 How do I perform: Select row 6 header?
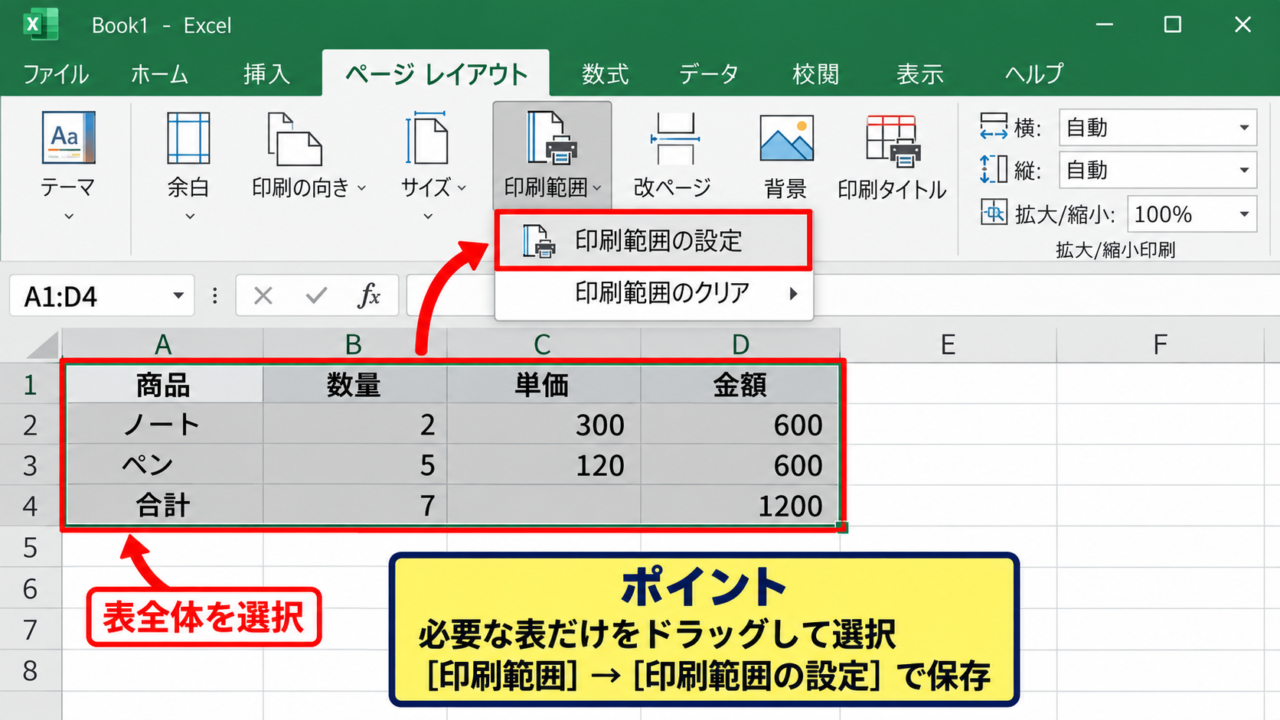30,588
